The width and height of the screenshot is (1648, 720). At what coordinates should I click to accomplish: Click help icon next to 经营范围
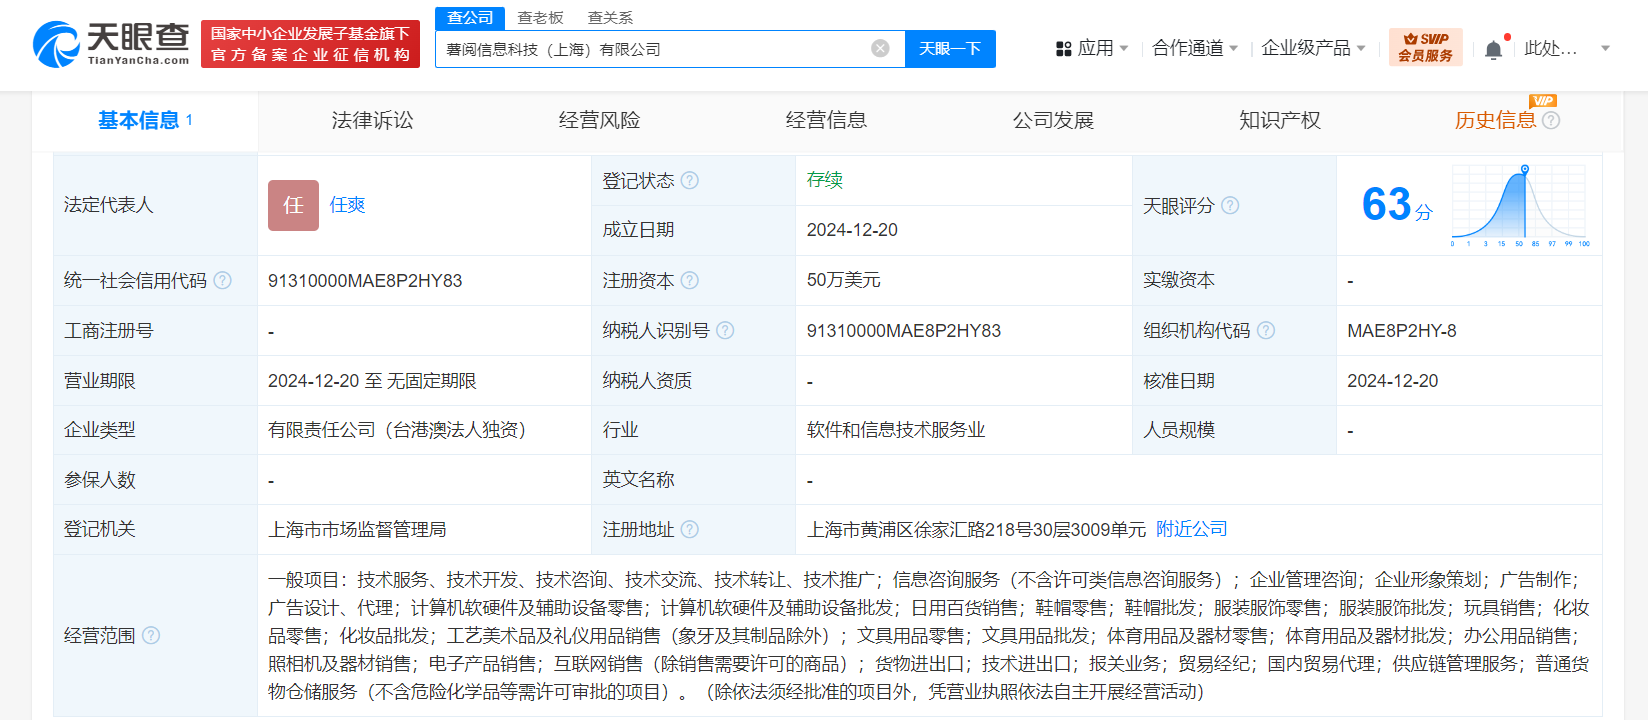[151, 636]
